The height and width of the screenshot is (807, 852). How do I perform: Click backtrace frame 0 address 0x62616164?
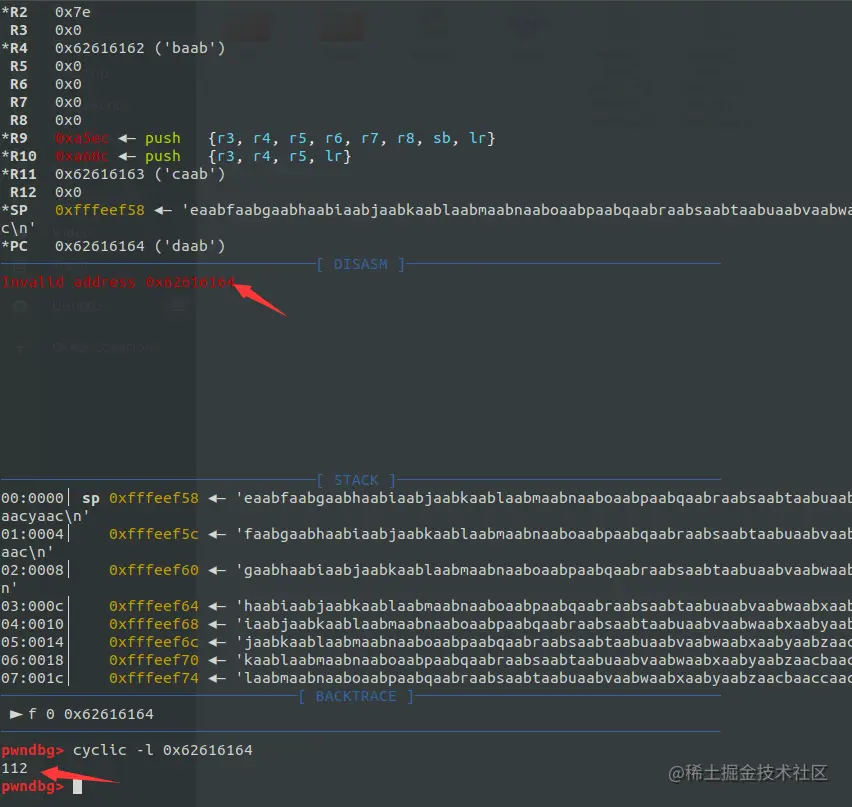click(109, 714)
